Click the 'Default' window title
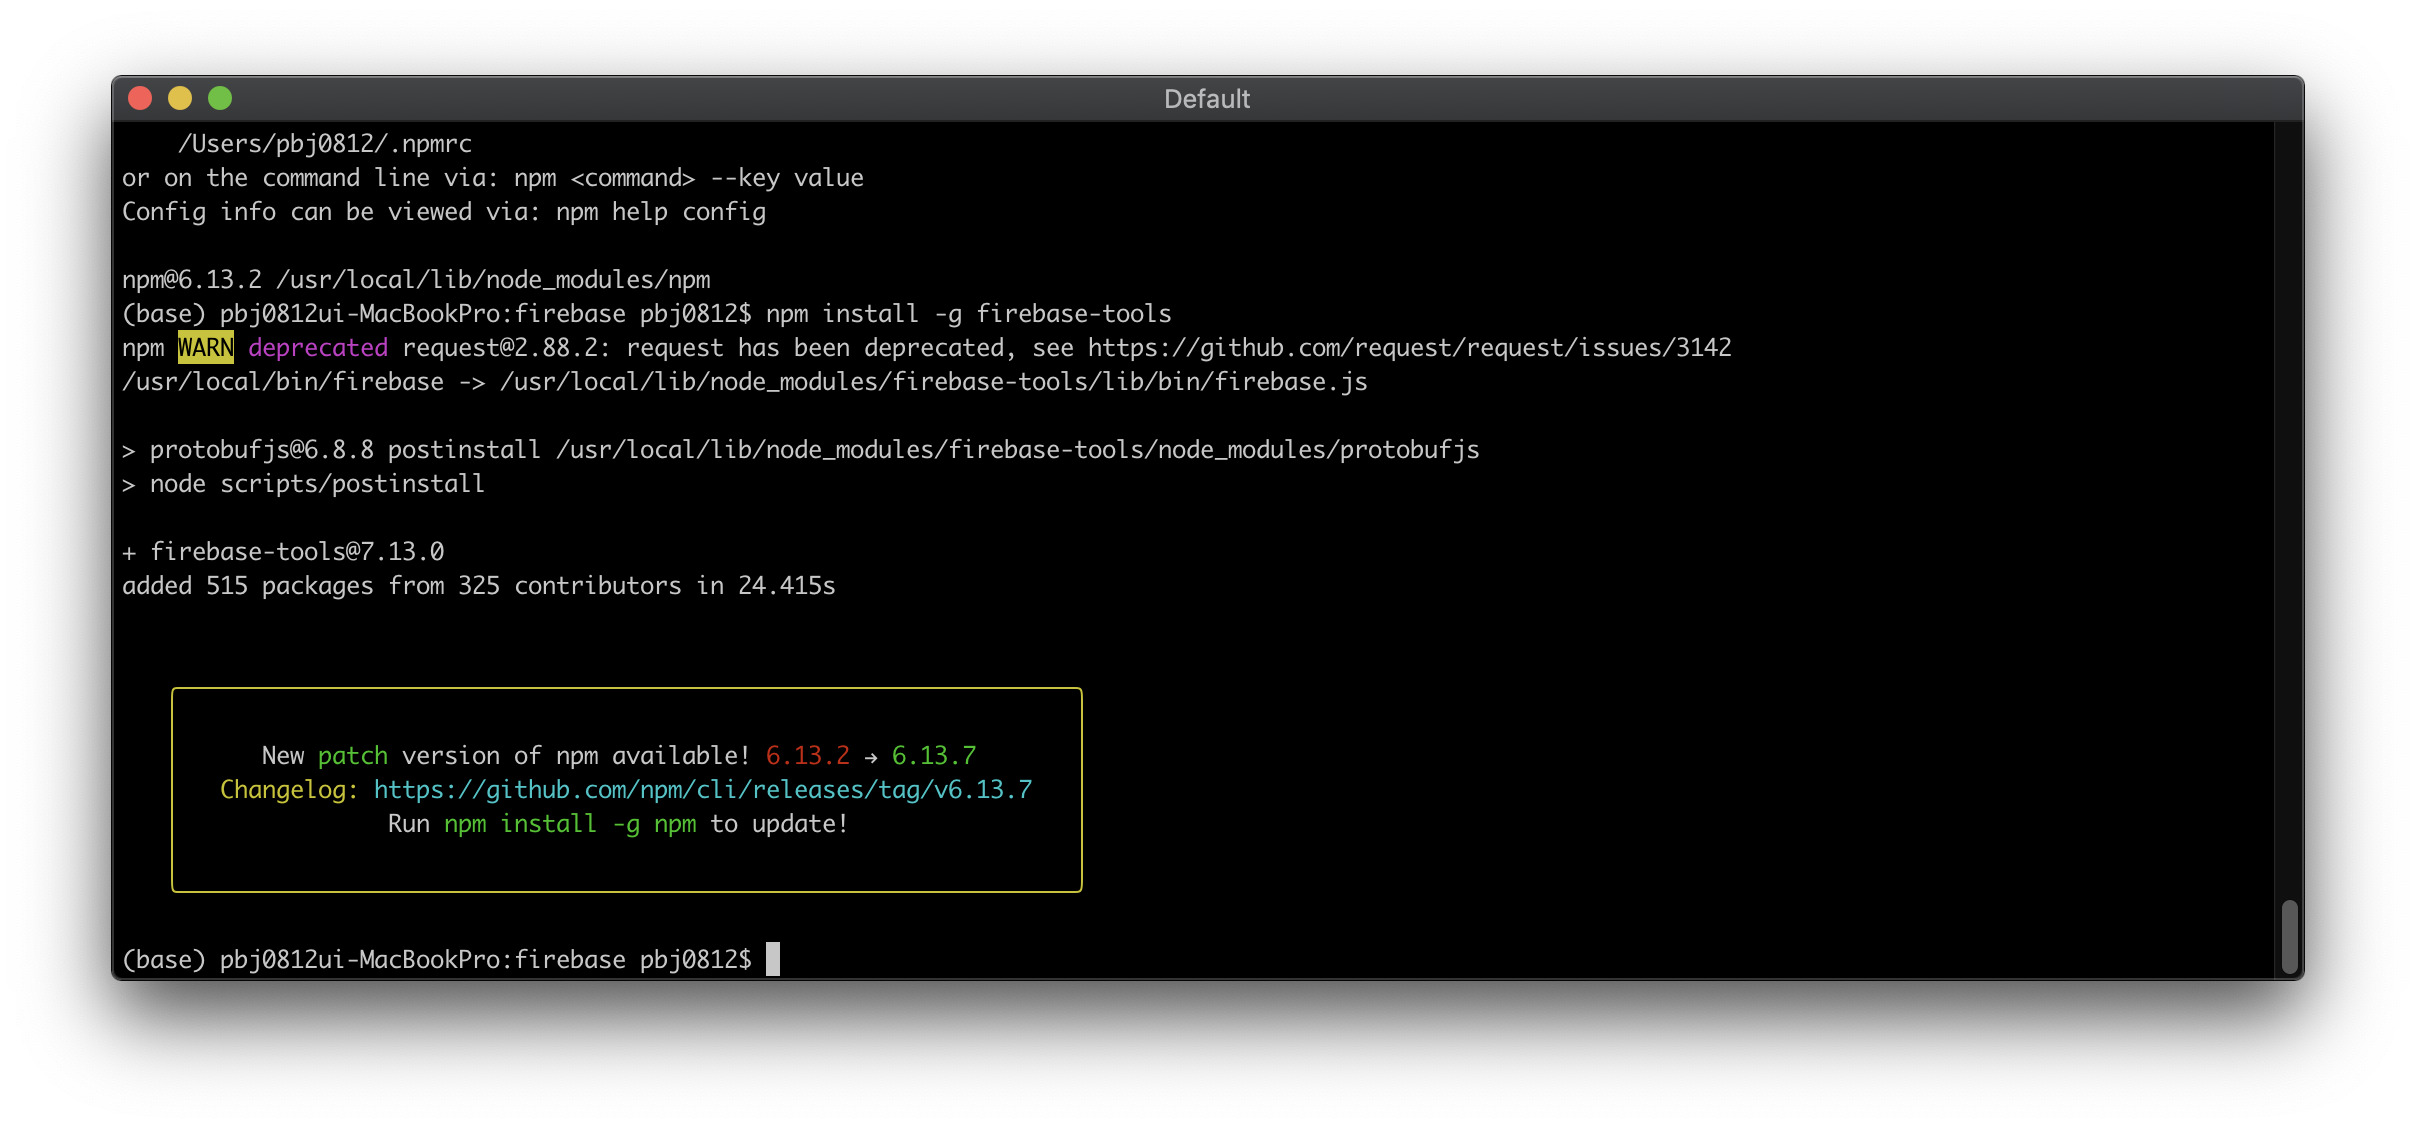This screenshot has height=1128, width=2416. (x=1206, y=99)
